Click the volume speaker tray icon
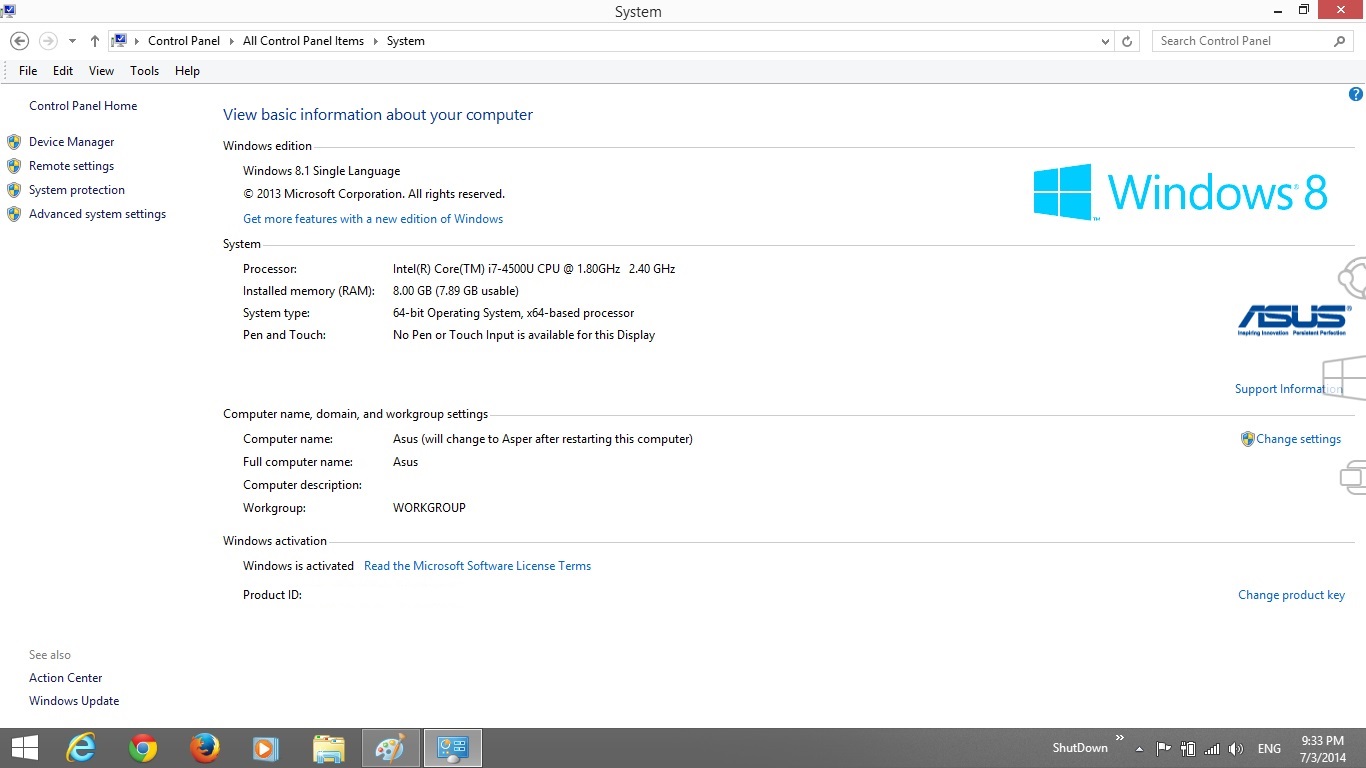1366x768 pixels. pos(1236,748)
